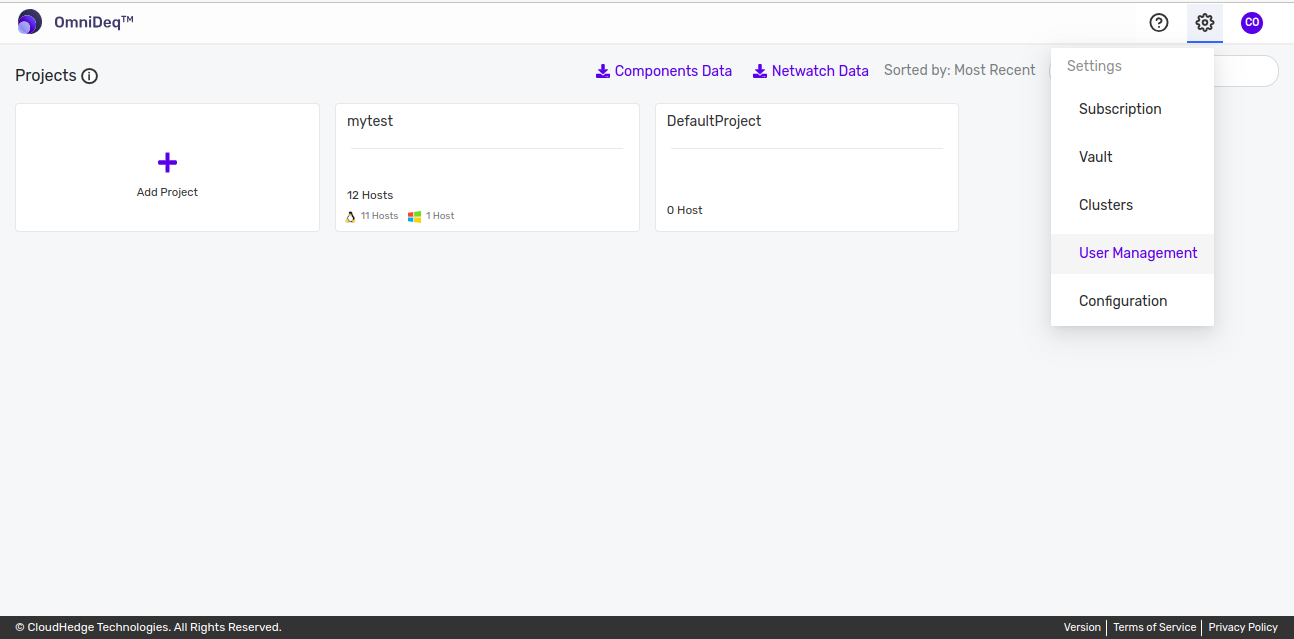Image resolution: width=1294 pixels, height=639 pixels.
Task: Download Components Data link
Action: pyautogui.click(x=664, y=71)
